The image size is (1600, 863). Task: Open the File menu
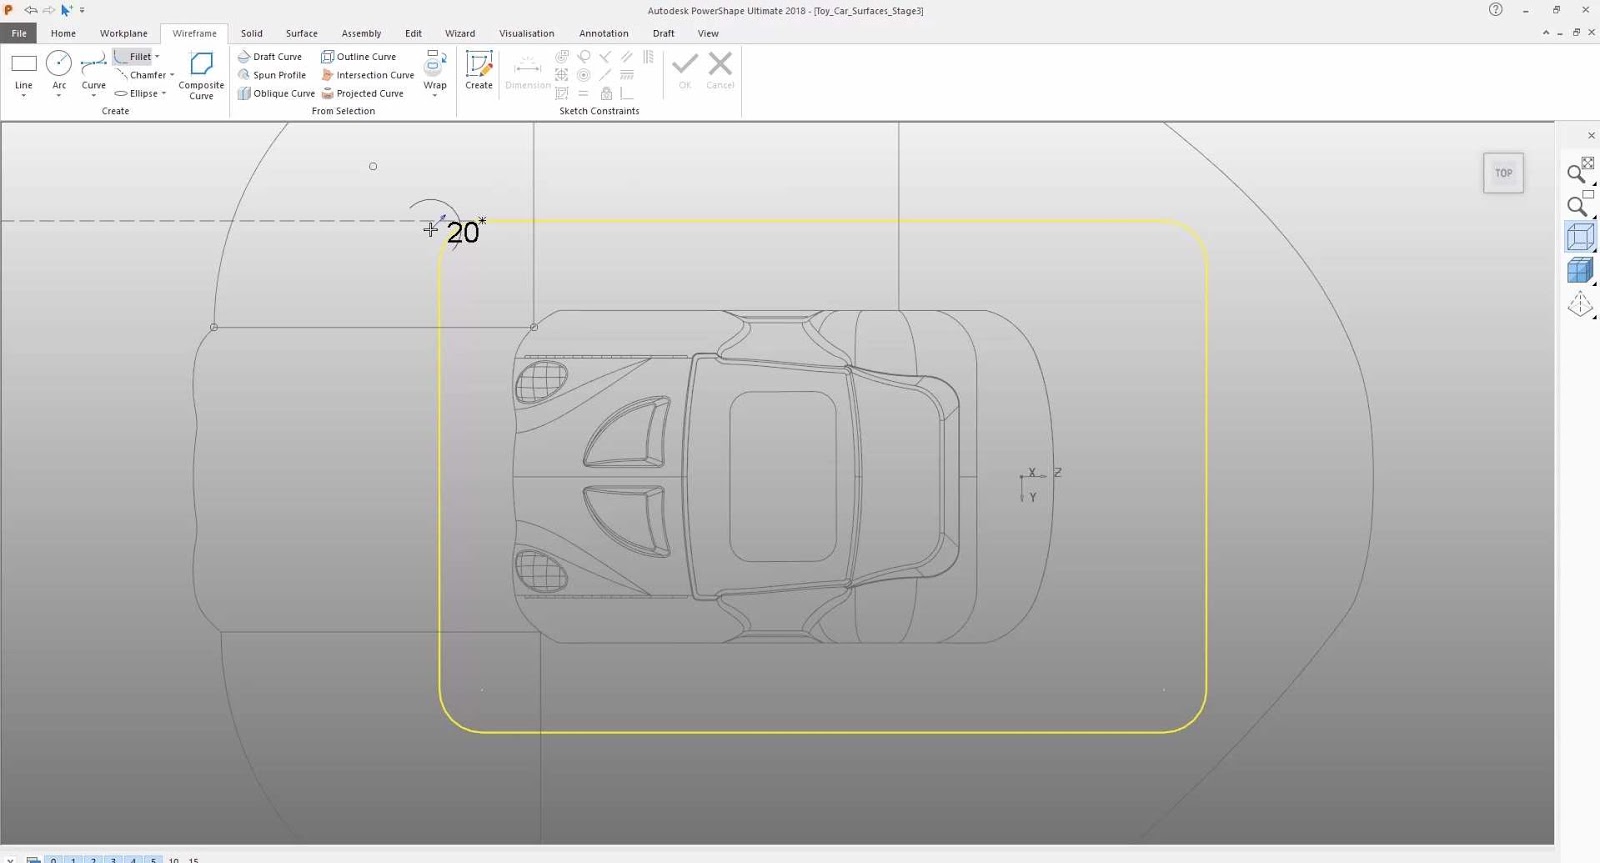[x=19, y=33]
